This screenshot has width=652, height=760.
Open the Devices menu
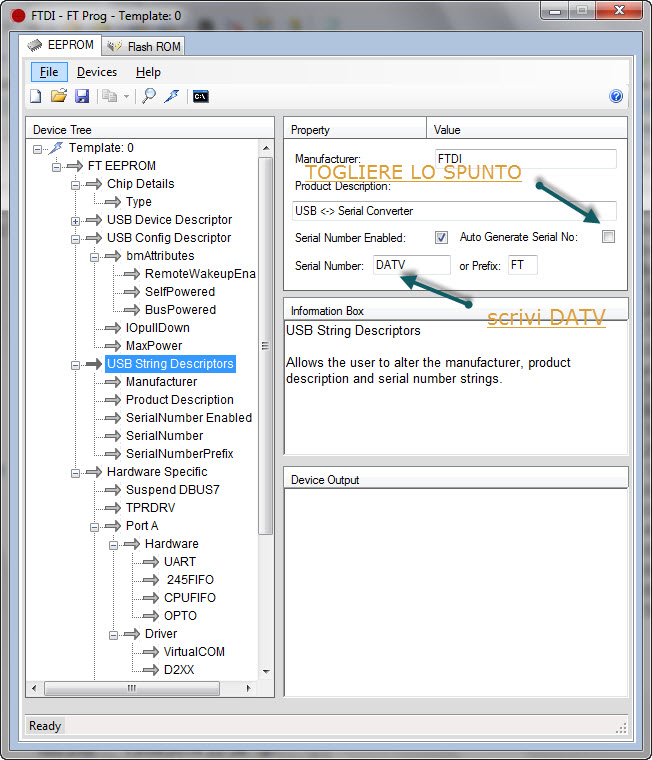coord(97,72)
